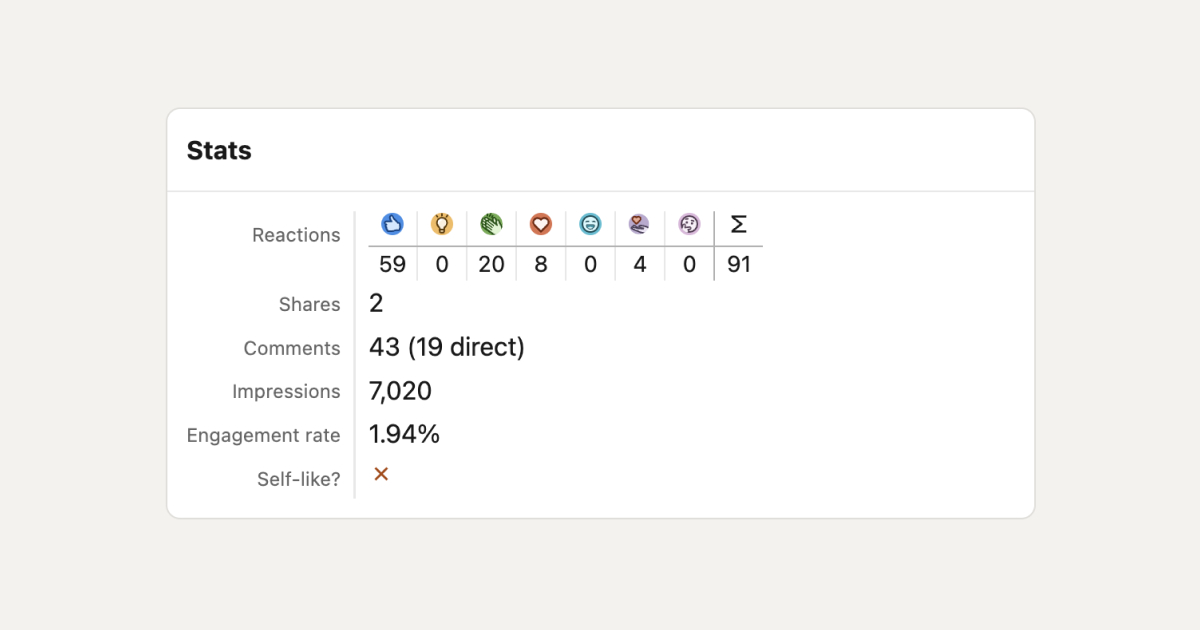Click the purple hand-holding-heart Support icon
This screenshot has height=630, width=1200.
click(640, 224)
